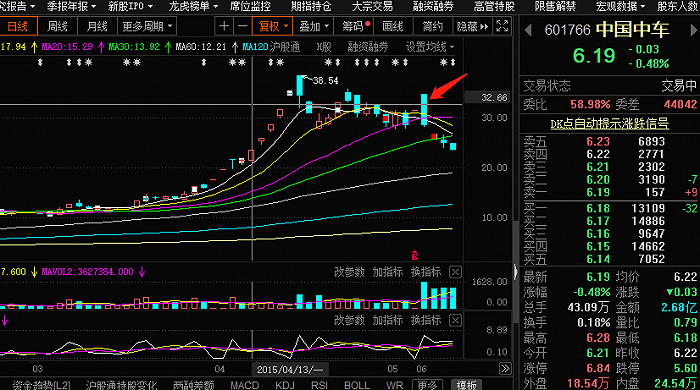Screen dimensions: 700x390
Task: Open 期指持仓 in the top menu
Action: 311,6
